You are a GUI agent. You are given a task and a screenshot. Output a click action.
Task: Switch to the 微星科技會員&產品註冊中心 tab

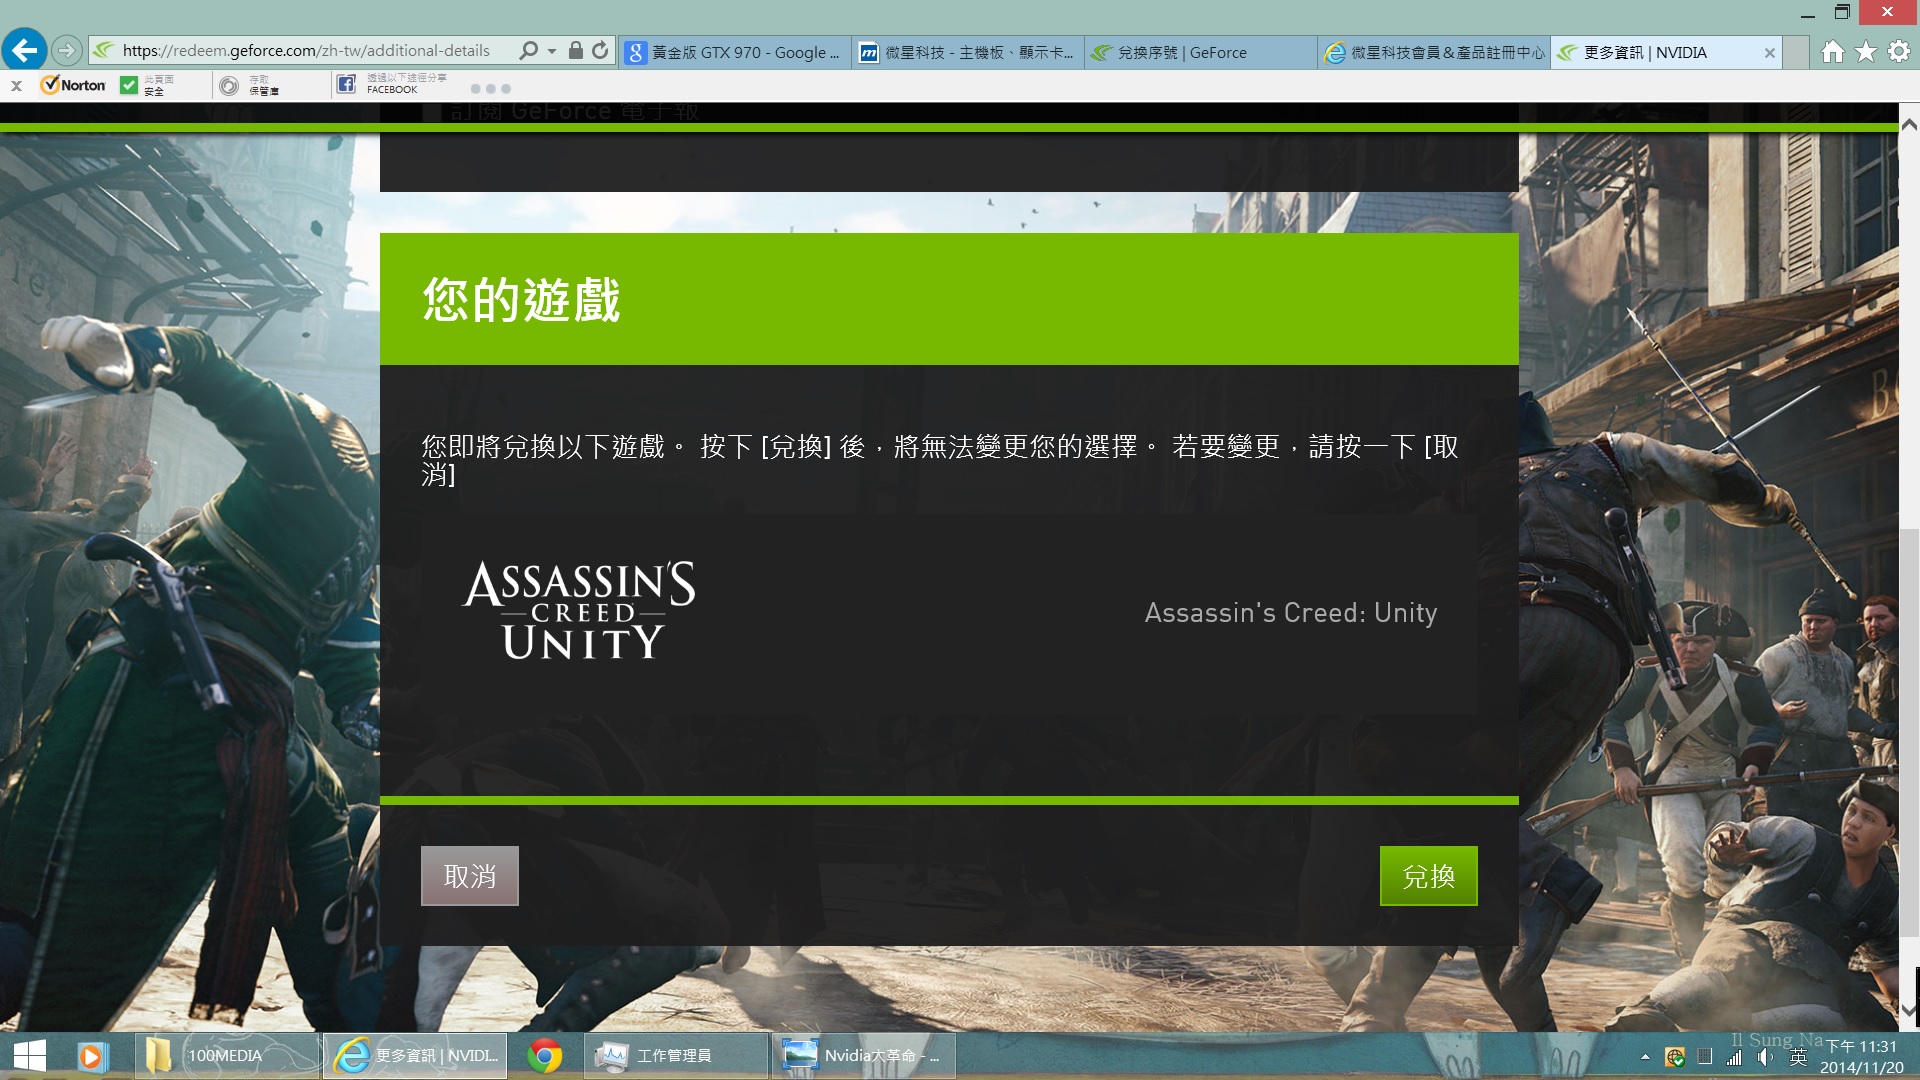coord(1434,52)
